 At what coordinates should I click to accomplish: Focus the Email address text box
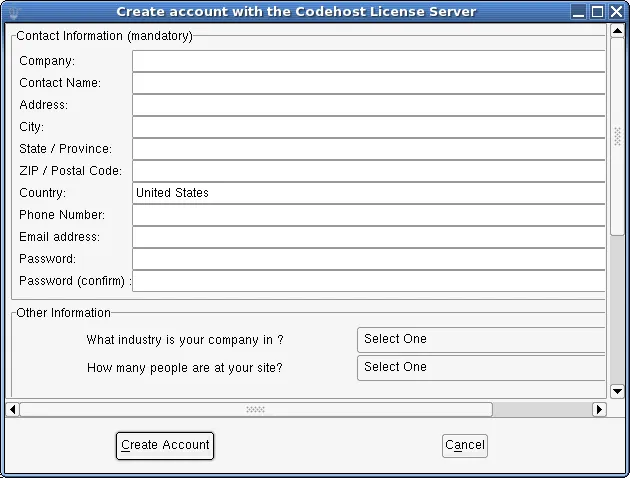tap(369, 237)
